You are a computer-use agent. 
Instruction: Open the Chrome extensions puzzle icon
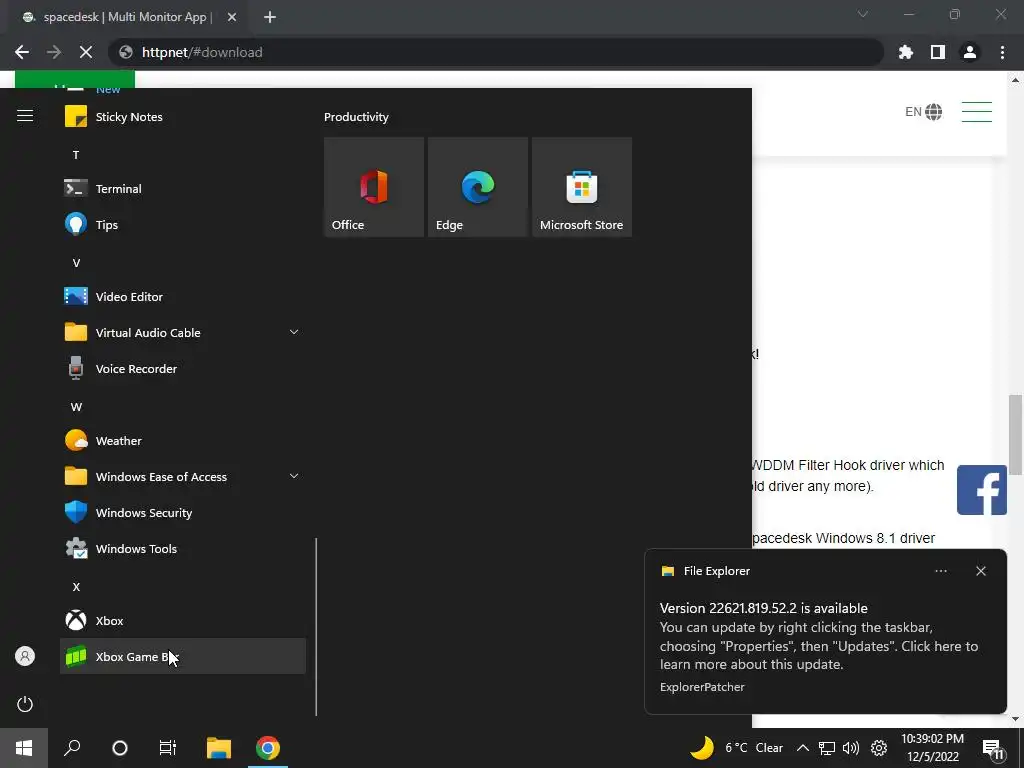pos(905,52)
